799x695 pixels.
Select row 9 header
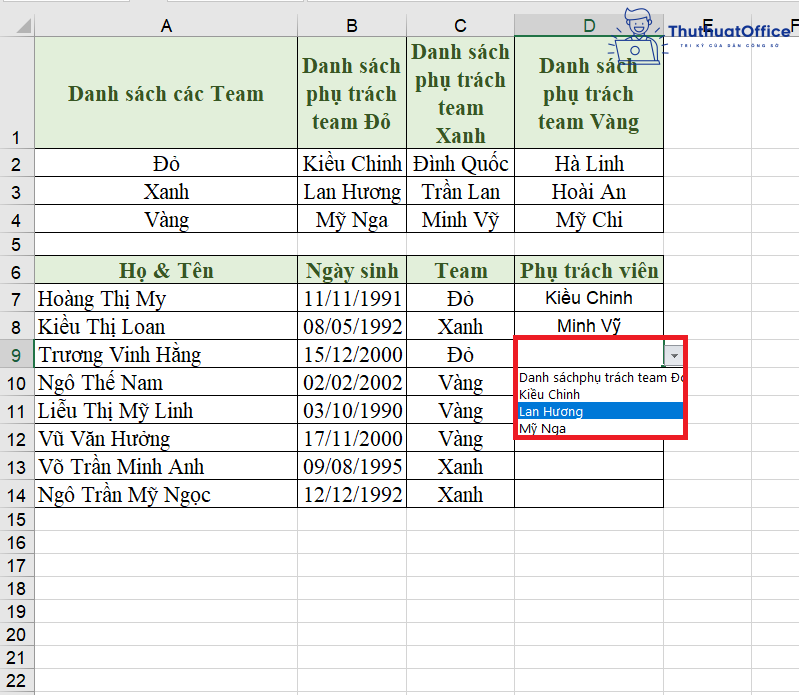(17, 354)
